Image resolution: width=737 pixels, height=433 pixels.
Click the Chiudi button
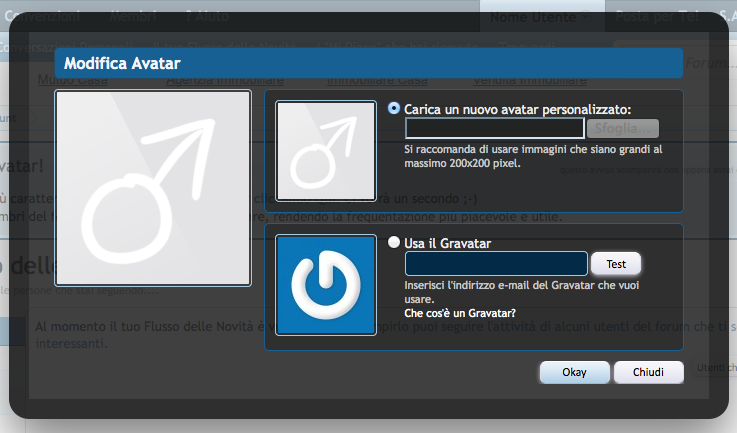(648, 372)
